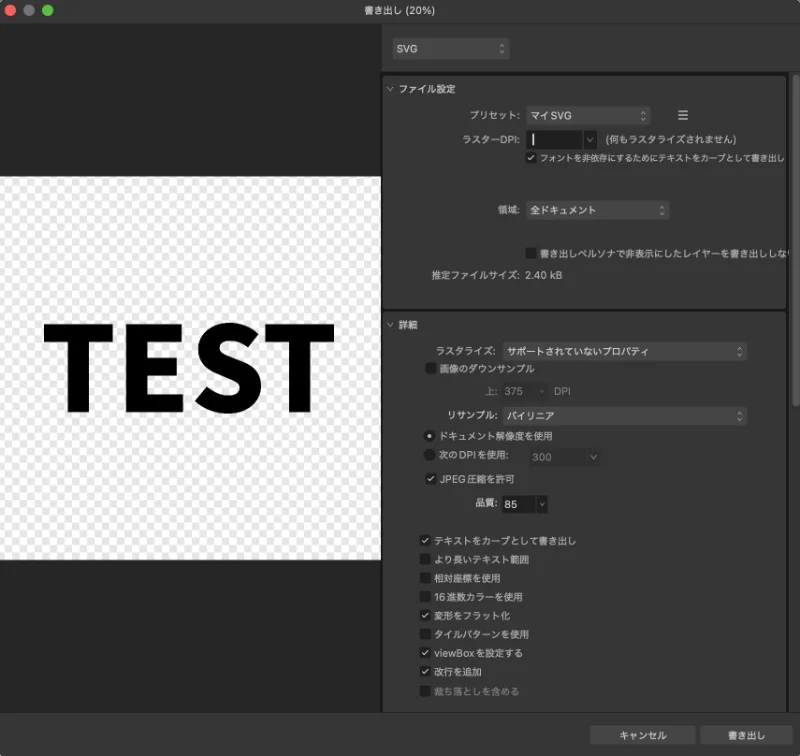800x756 pixels.
Task: Close the export dialog with red button
Action: [x=10, y=10]
